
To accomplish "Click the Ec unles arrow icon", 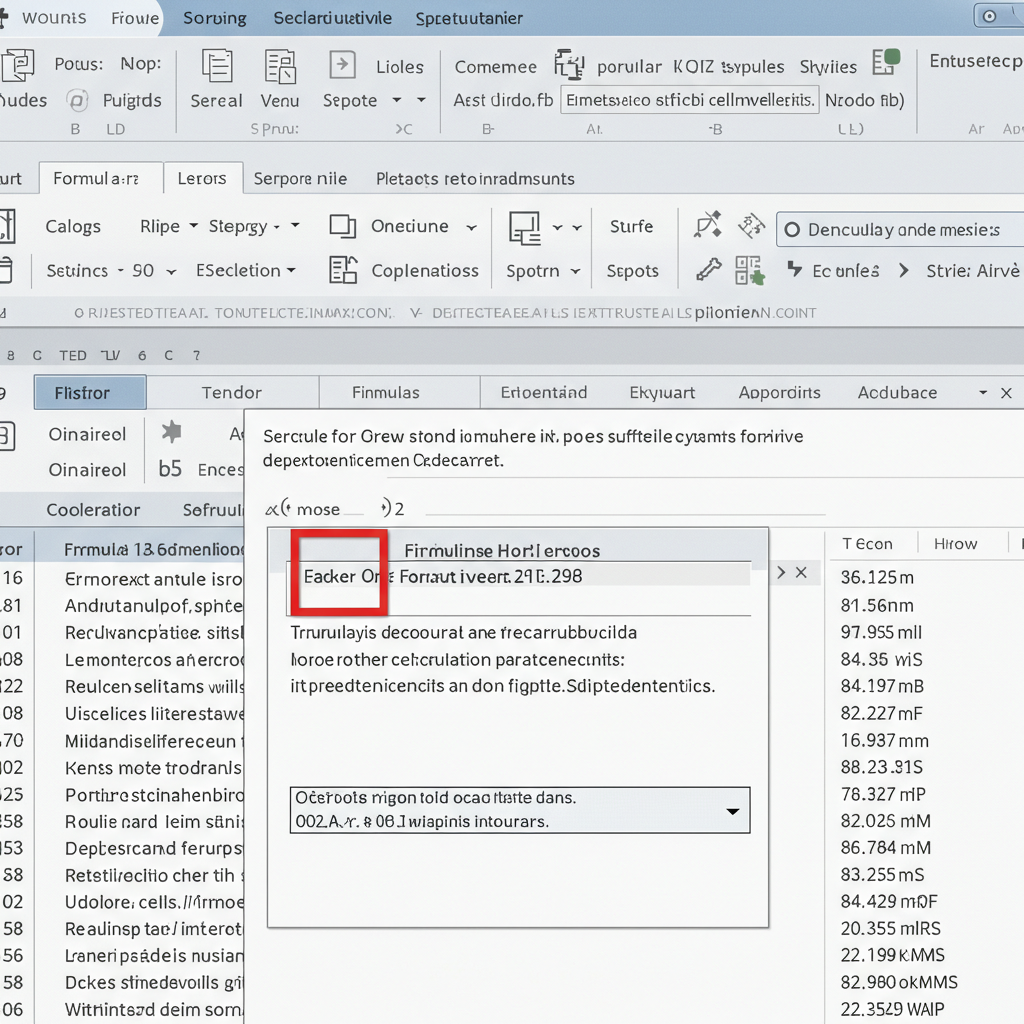I will [794, 268].
